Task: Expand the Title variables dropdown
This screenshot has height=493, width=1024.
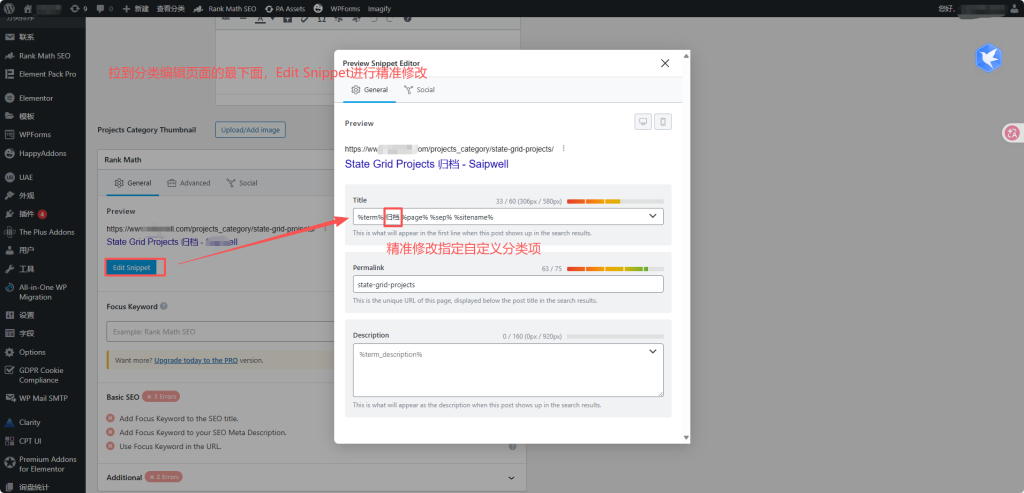Action: (653, 216)
